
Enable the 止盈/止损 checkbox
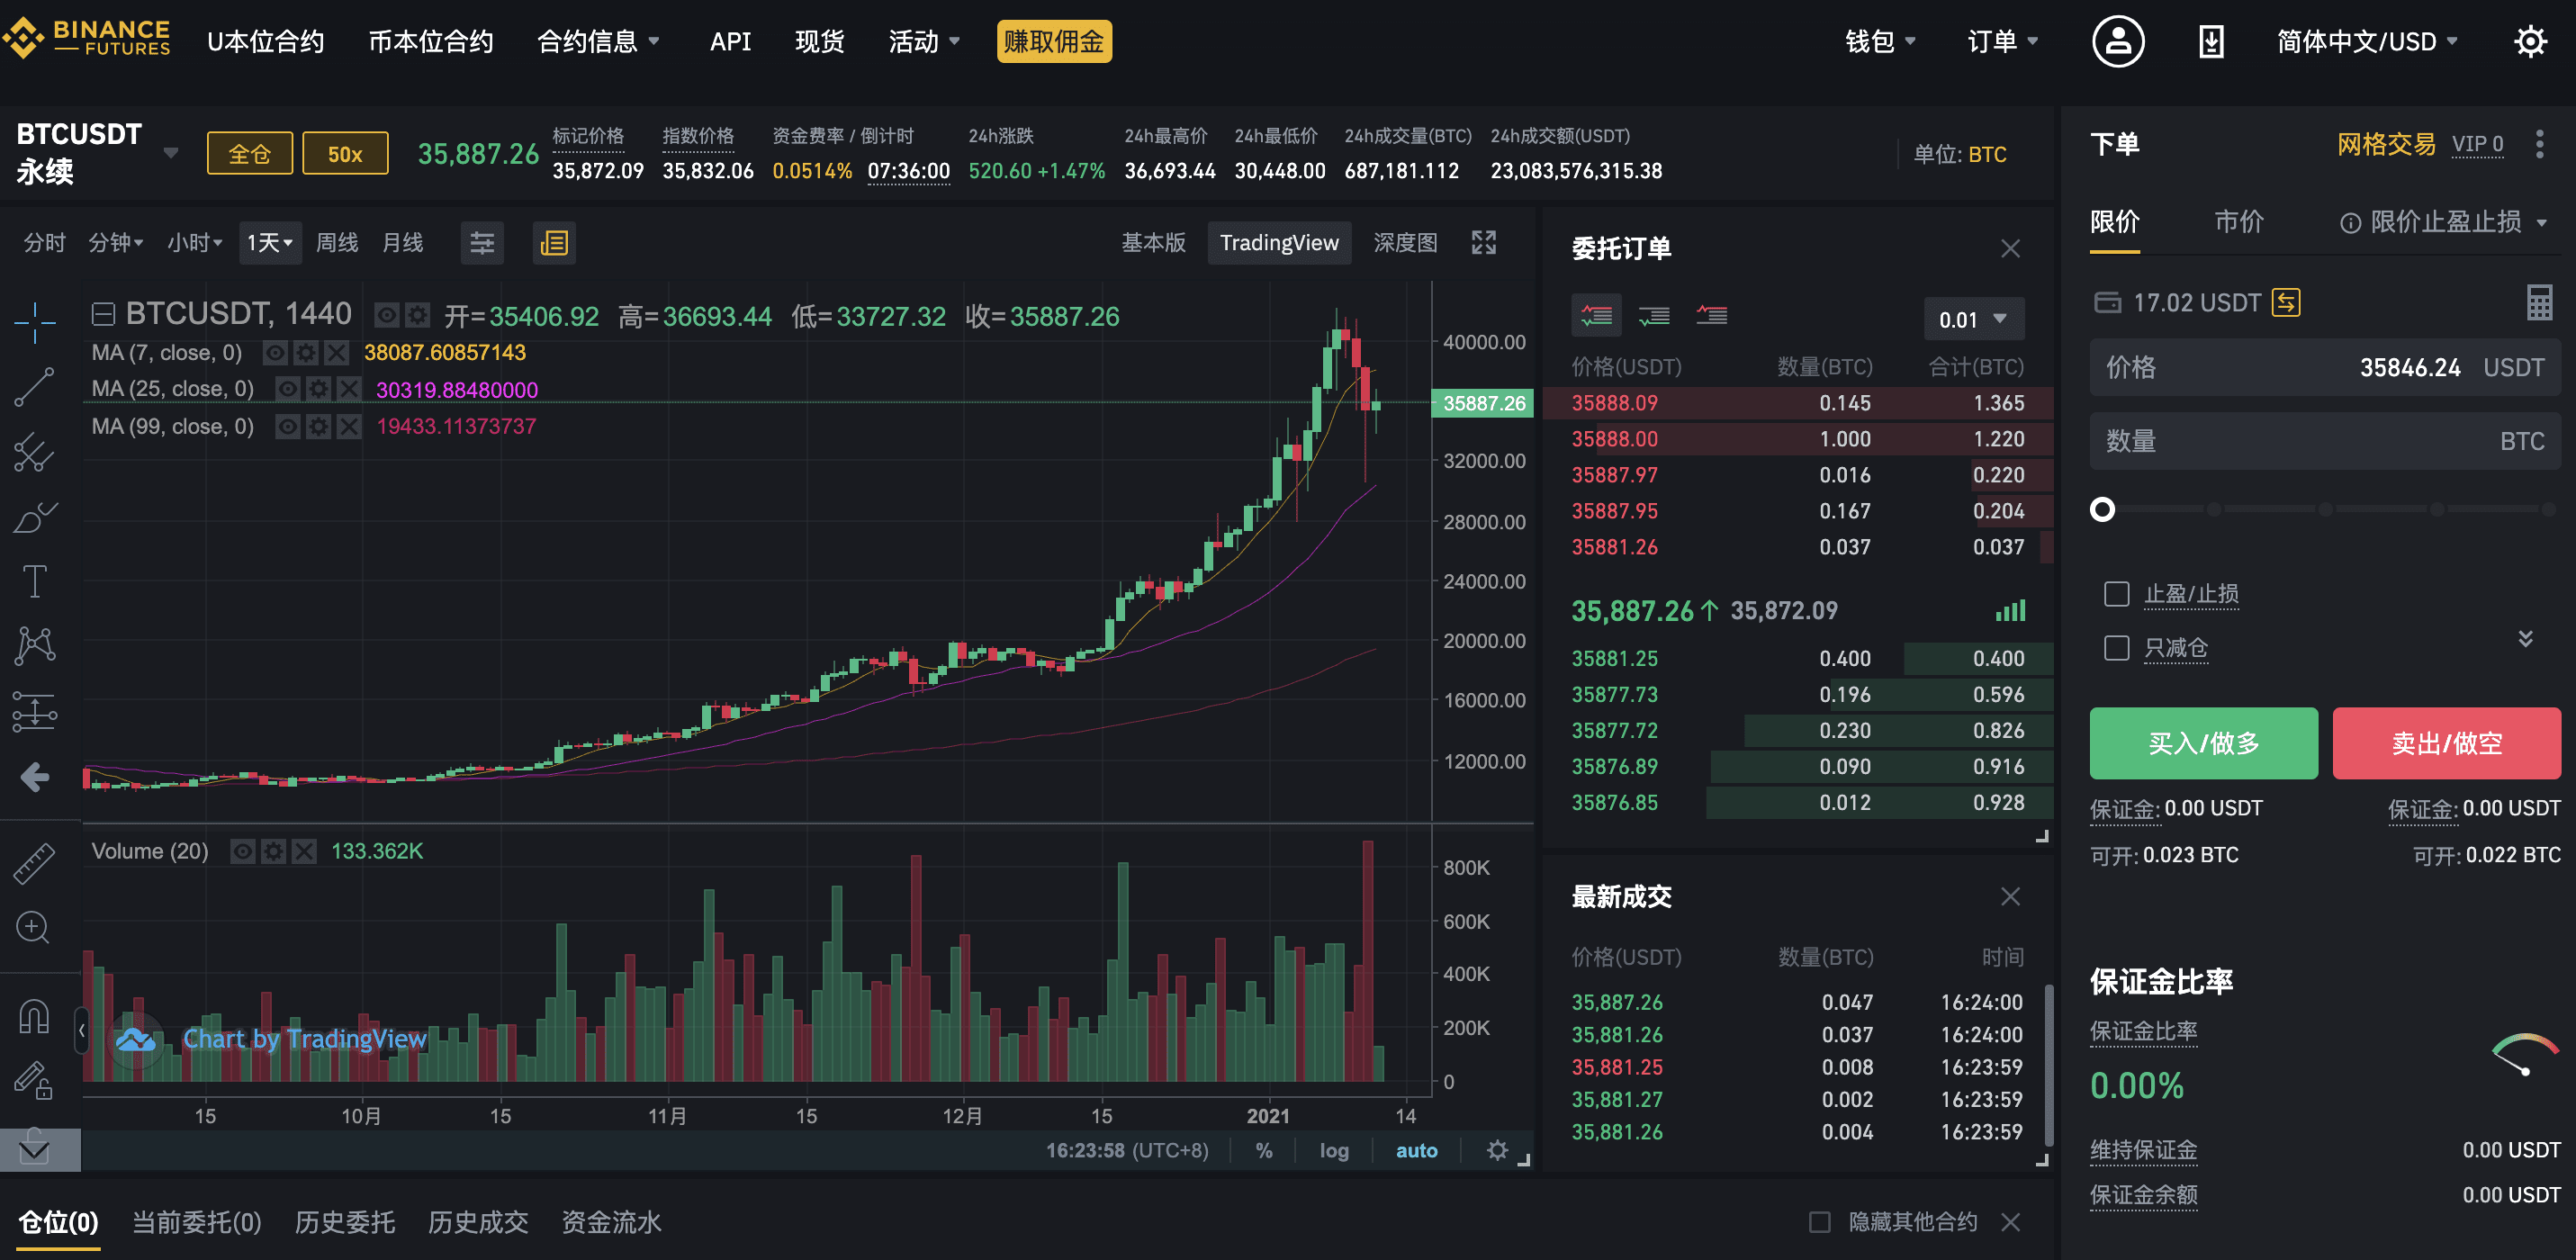2116,594
